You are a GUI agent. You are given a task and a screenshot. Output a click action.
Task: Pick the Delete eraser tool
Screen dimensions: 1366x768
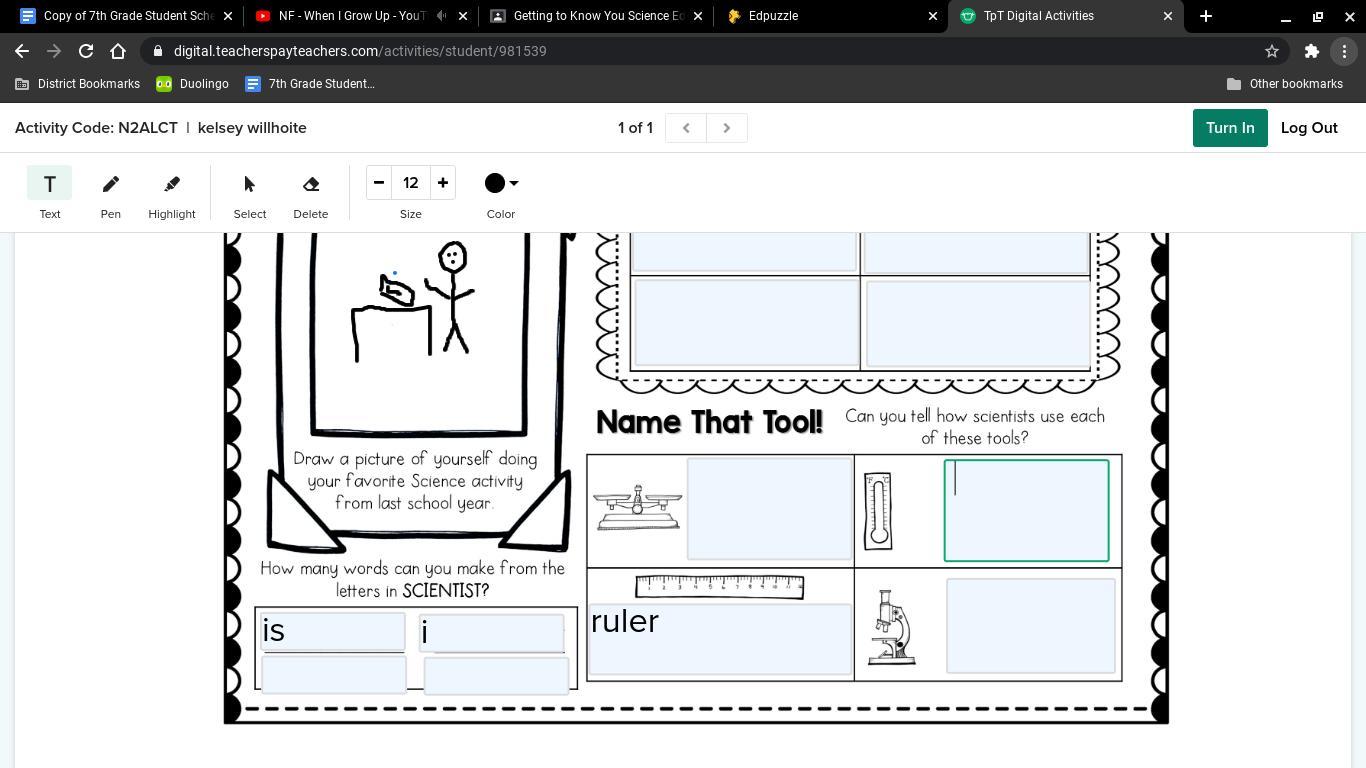point(310,184)
